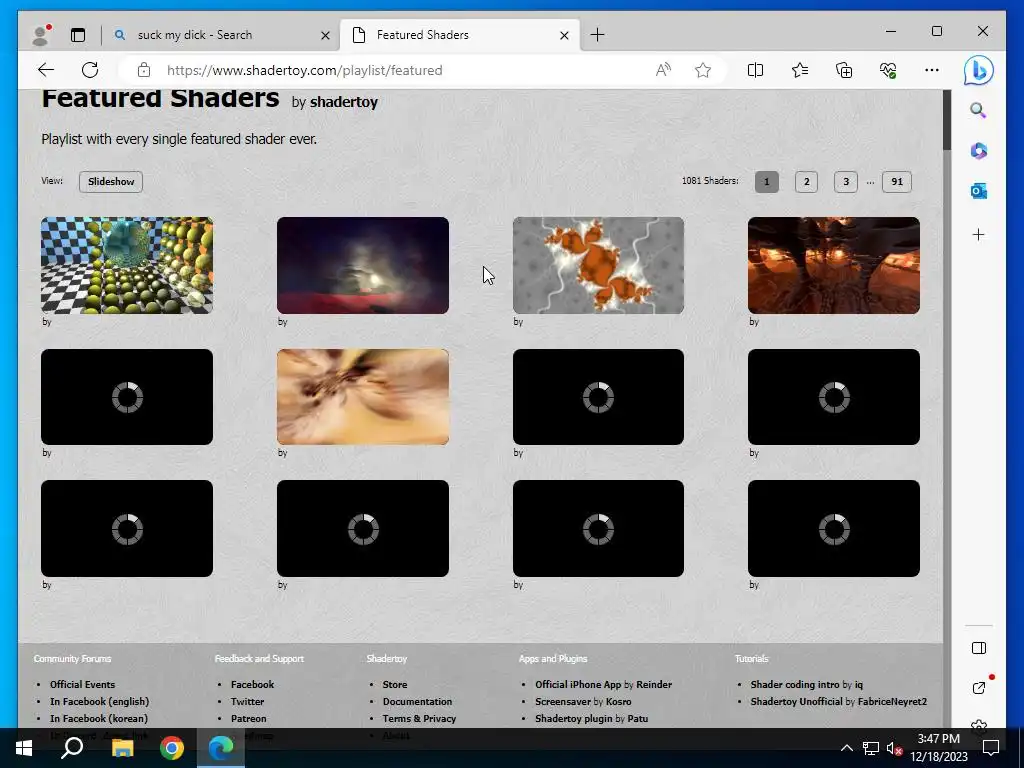Refresh the page
1024x768 pixels.
(90, 70)
